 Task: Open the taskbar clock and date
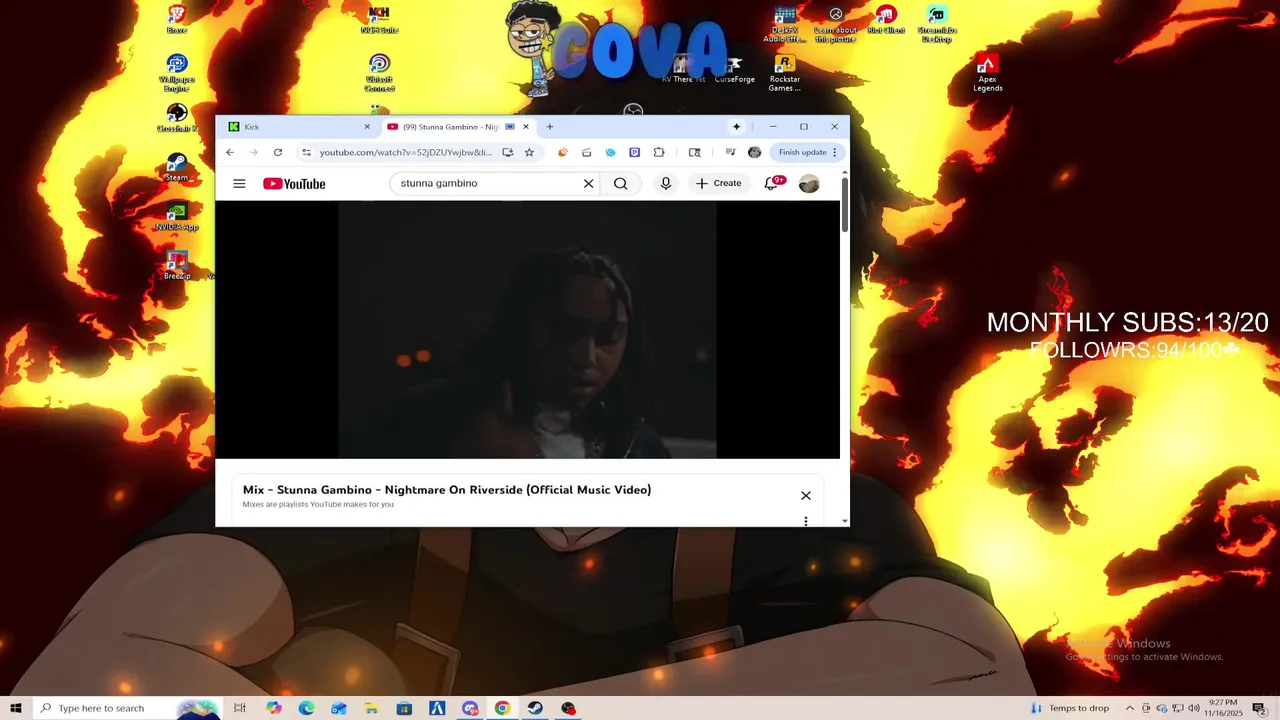(x=1224, y=708)
